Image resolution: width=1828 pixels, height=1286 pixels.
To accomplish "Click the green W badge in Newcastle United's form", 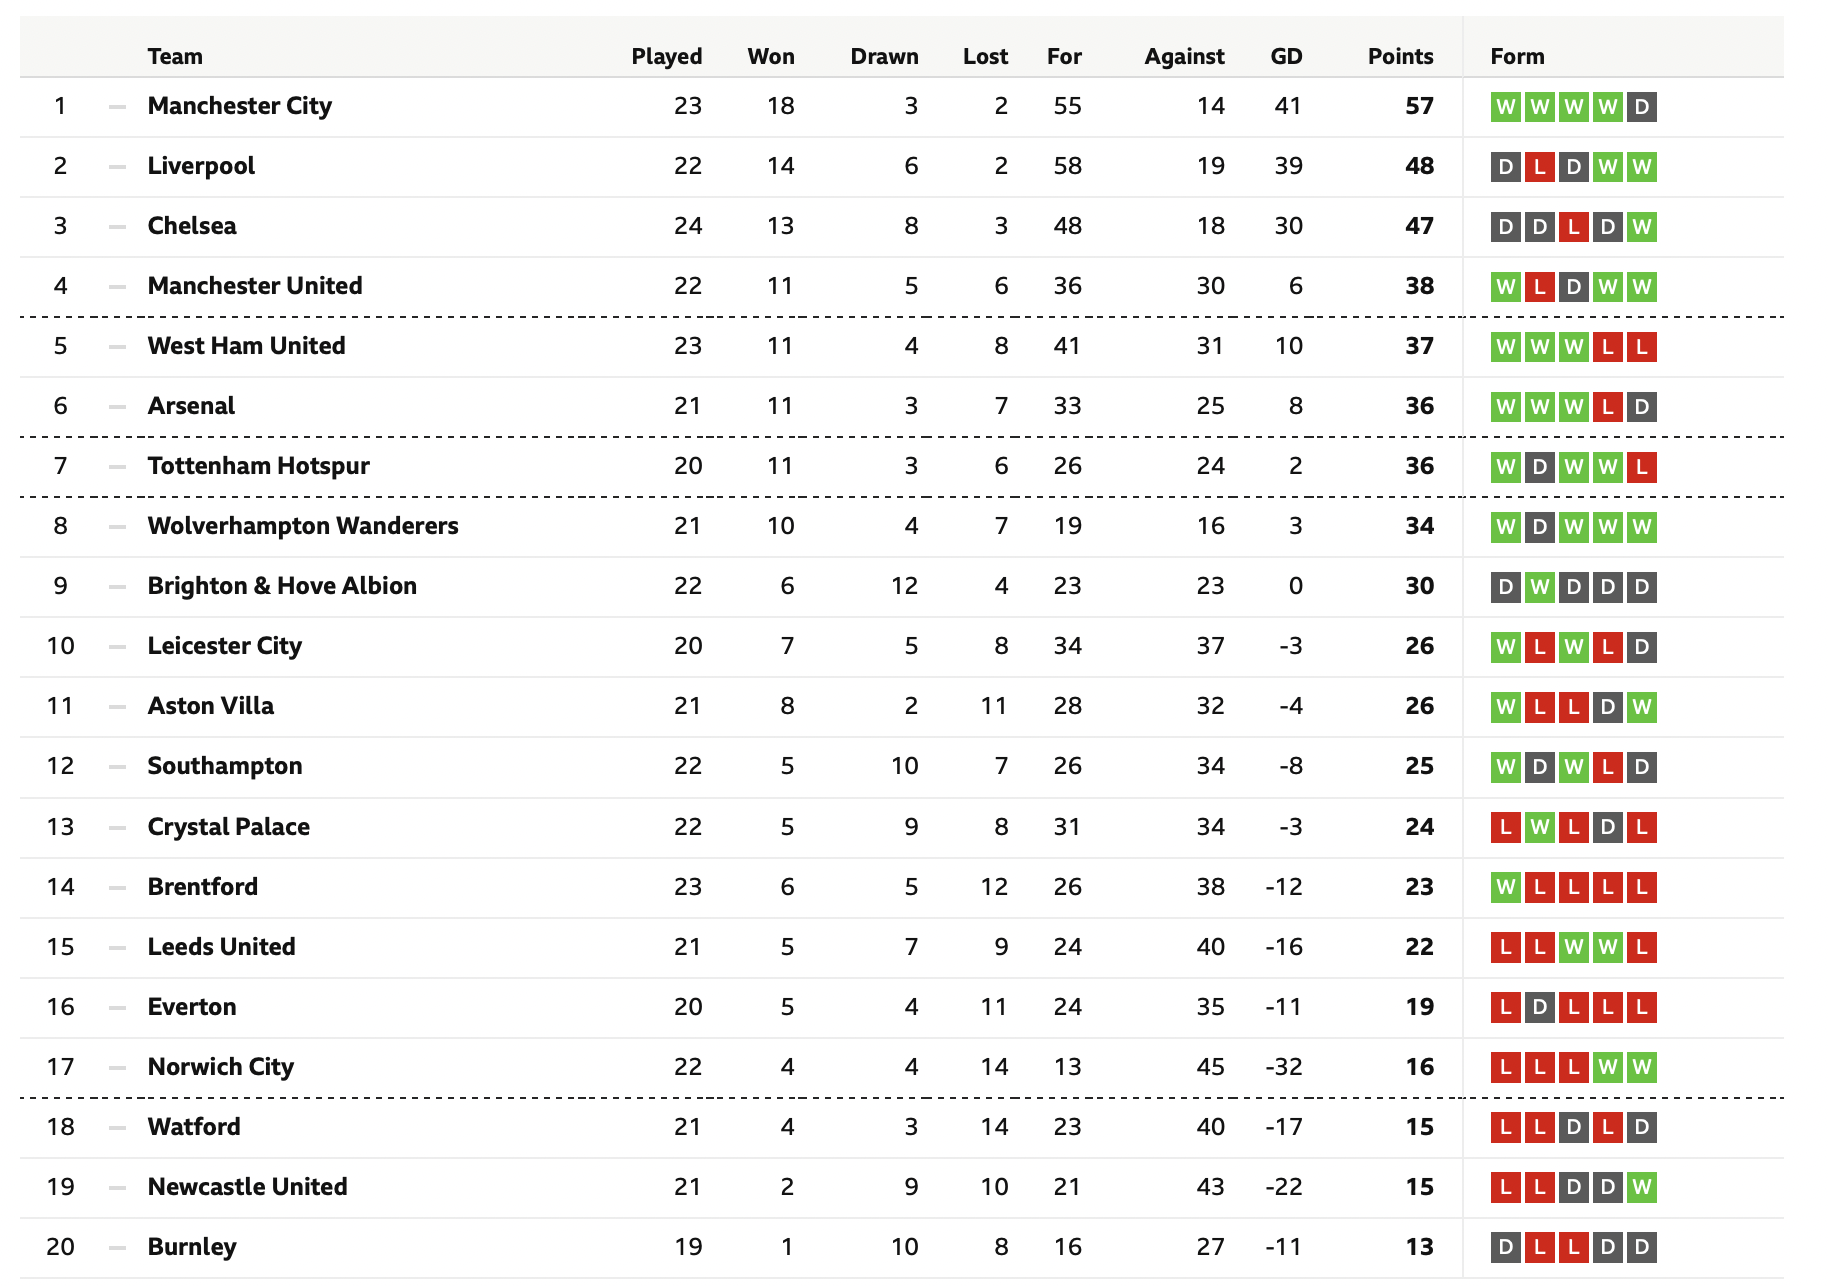I will [1641, 1187].
